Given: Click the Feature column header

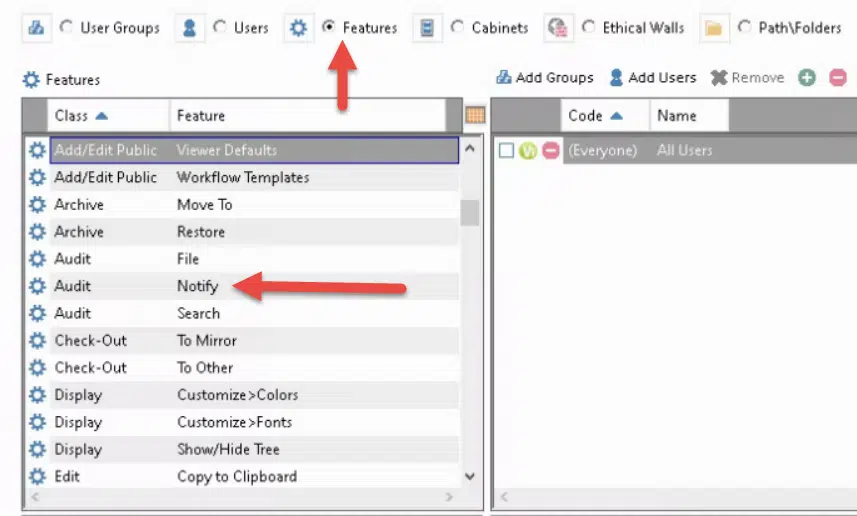Looking at the screenshot, I should click(308, 115).
